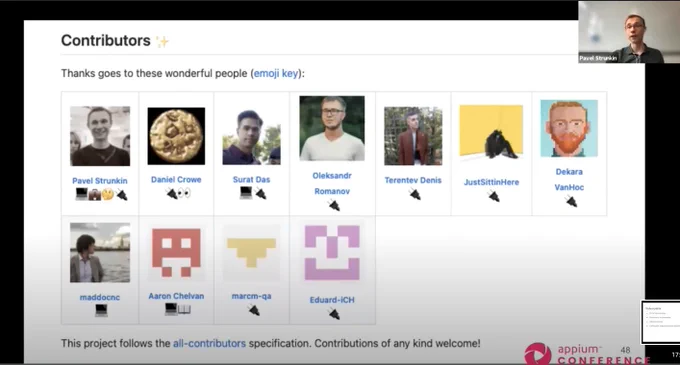Click plug emoji under marcm-qa

[254, 310]
